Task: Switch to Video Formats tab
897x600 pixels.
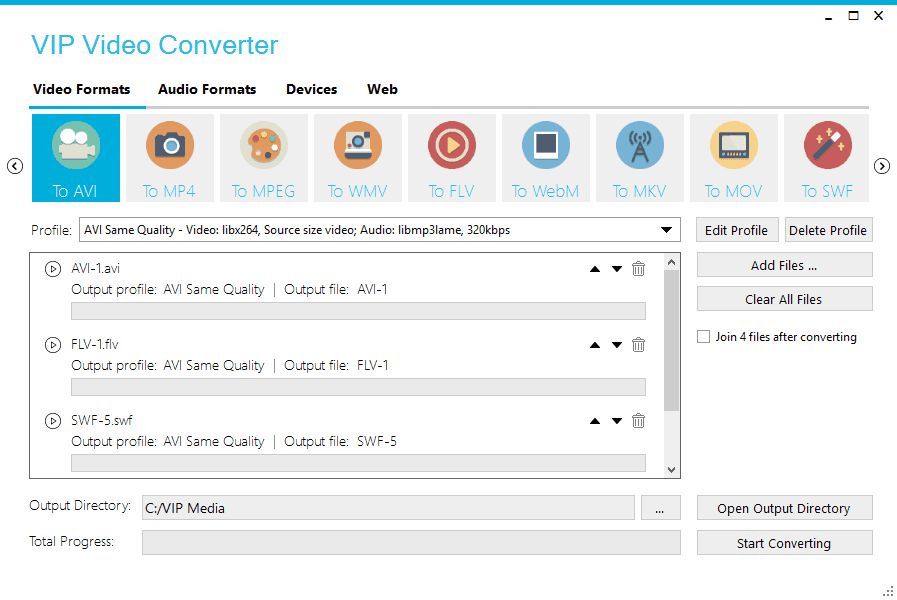Action: 81,89
